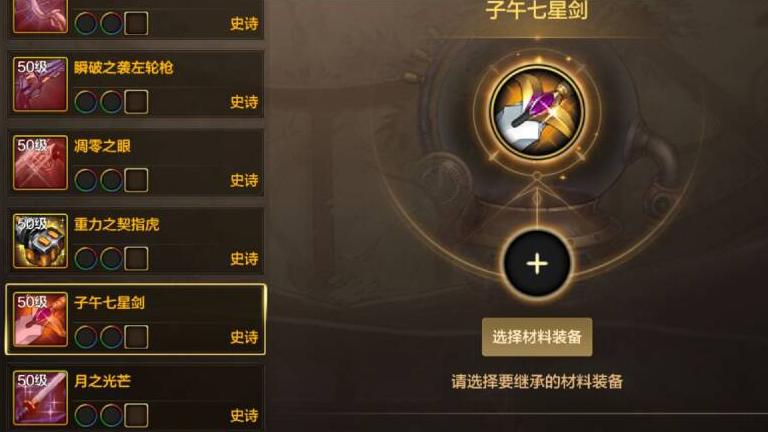Click the square slot of 月之光芒
Viewport: 768px width, 432px height.
click(x=136, y=415)
